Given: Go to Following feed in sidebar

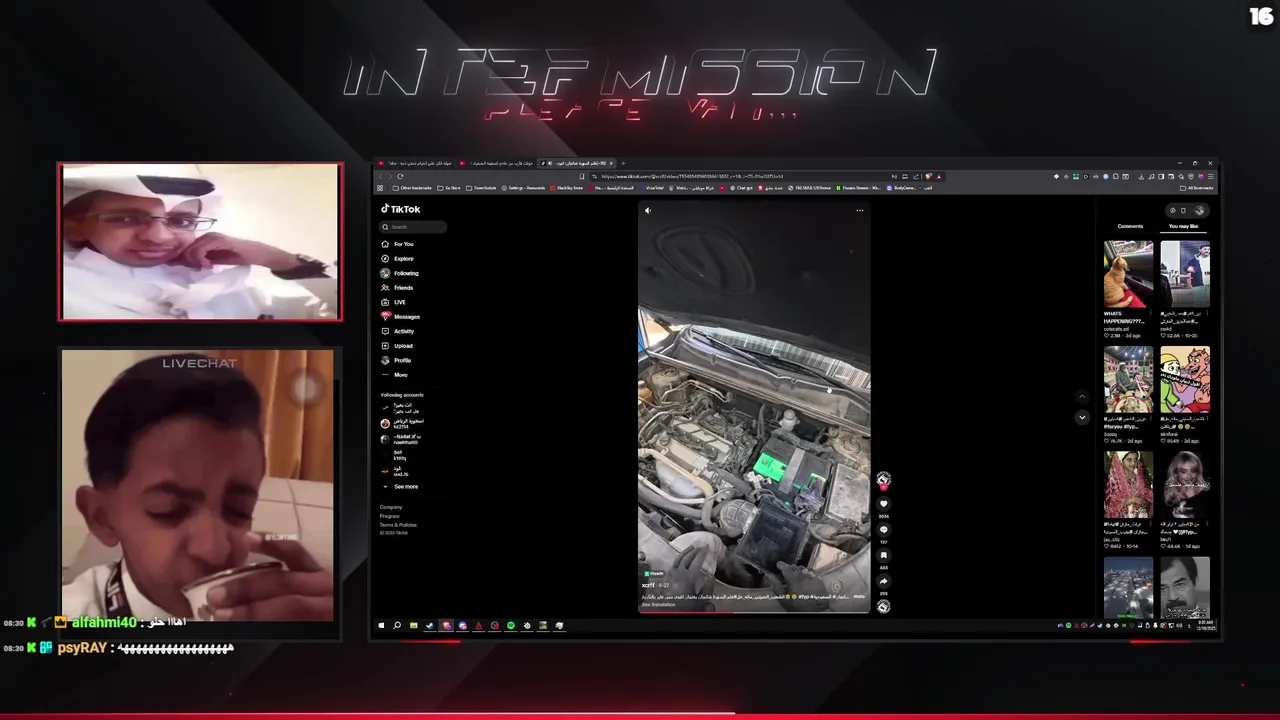Looking at the screenshot, I should point(399,273).
